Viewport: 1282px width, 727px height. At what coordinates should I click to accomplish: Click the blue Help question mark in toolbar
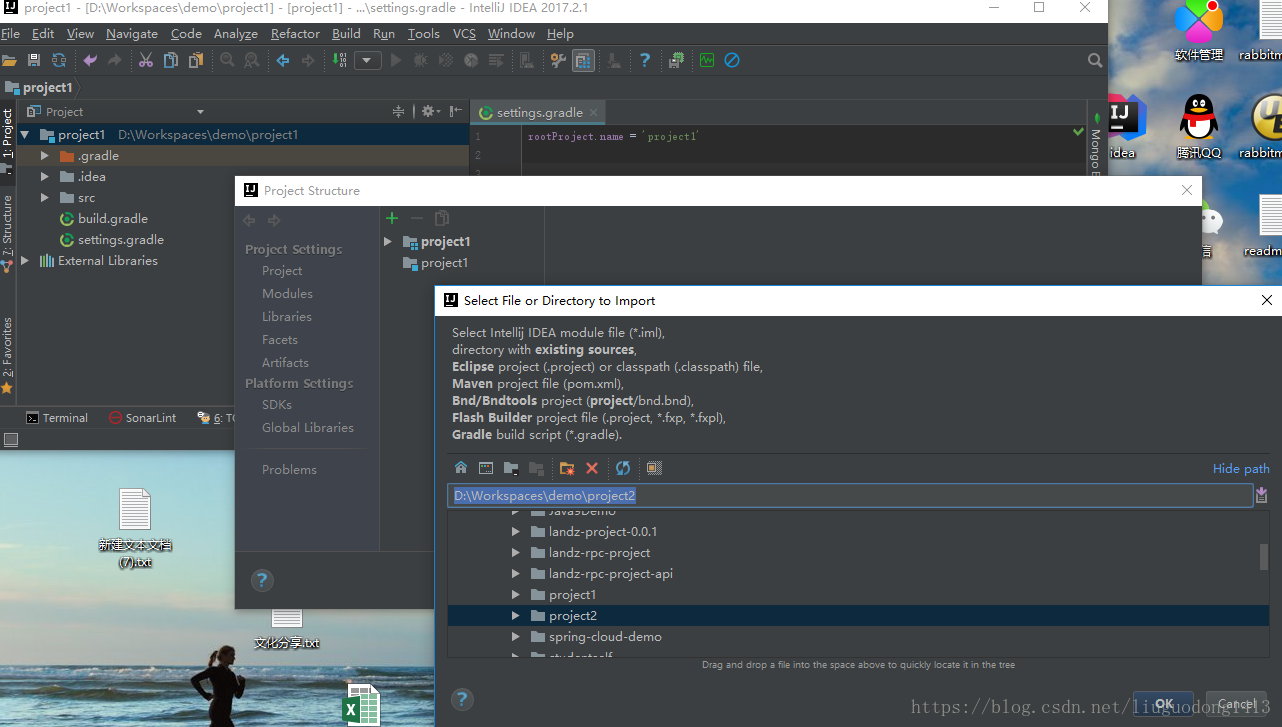[x=645, y=61]
